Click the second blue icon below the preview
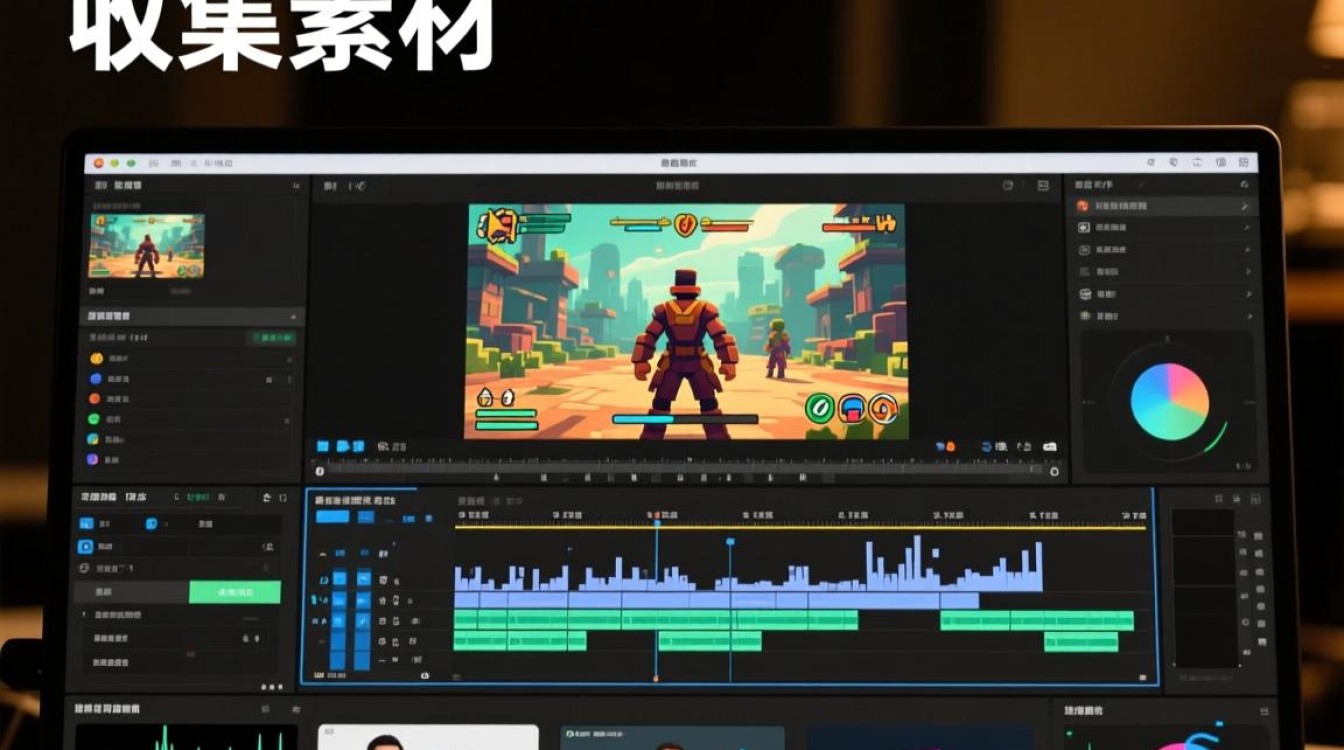The height and width of the screenshot is (750, 1344). coord(343,447)
